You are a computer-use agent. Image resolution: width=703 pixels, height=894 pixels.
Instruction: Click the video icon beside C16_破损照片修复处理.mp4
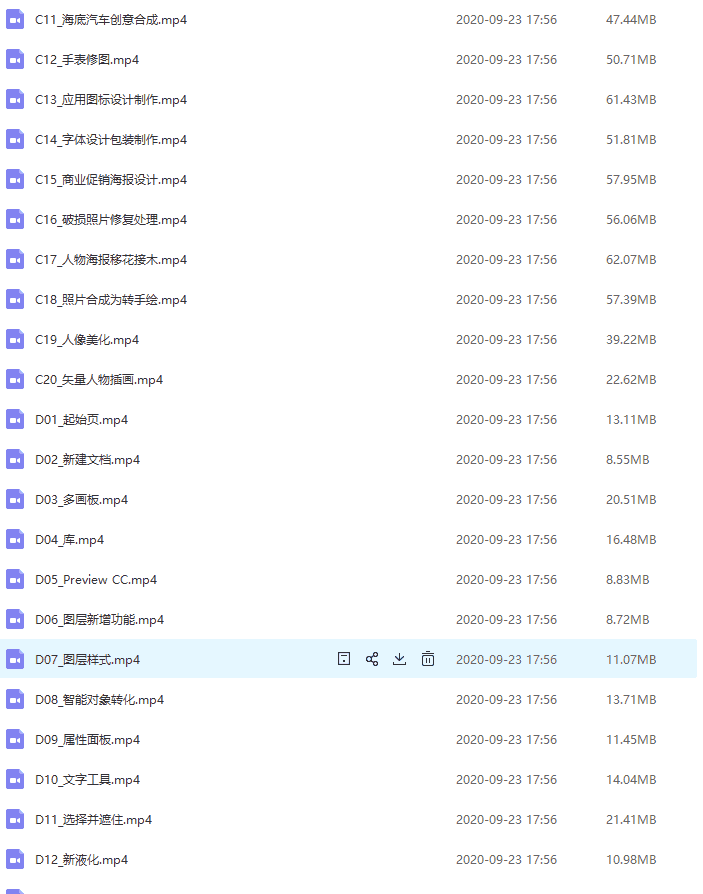pos(15,220)
